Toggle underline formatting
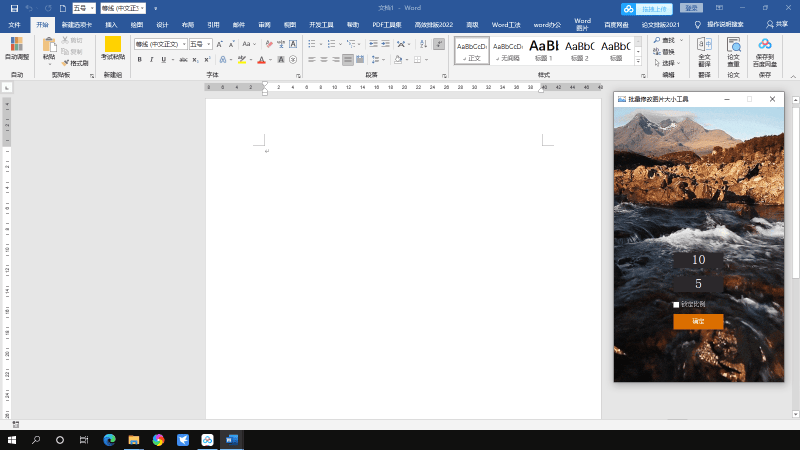Screen dimensions: 800x450 [165, 60]
